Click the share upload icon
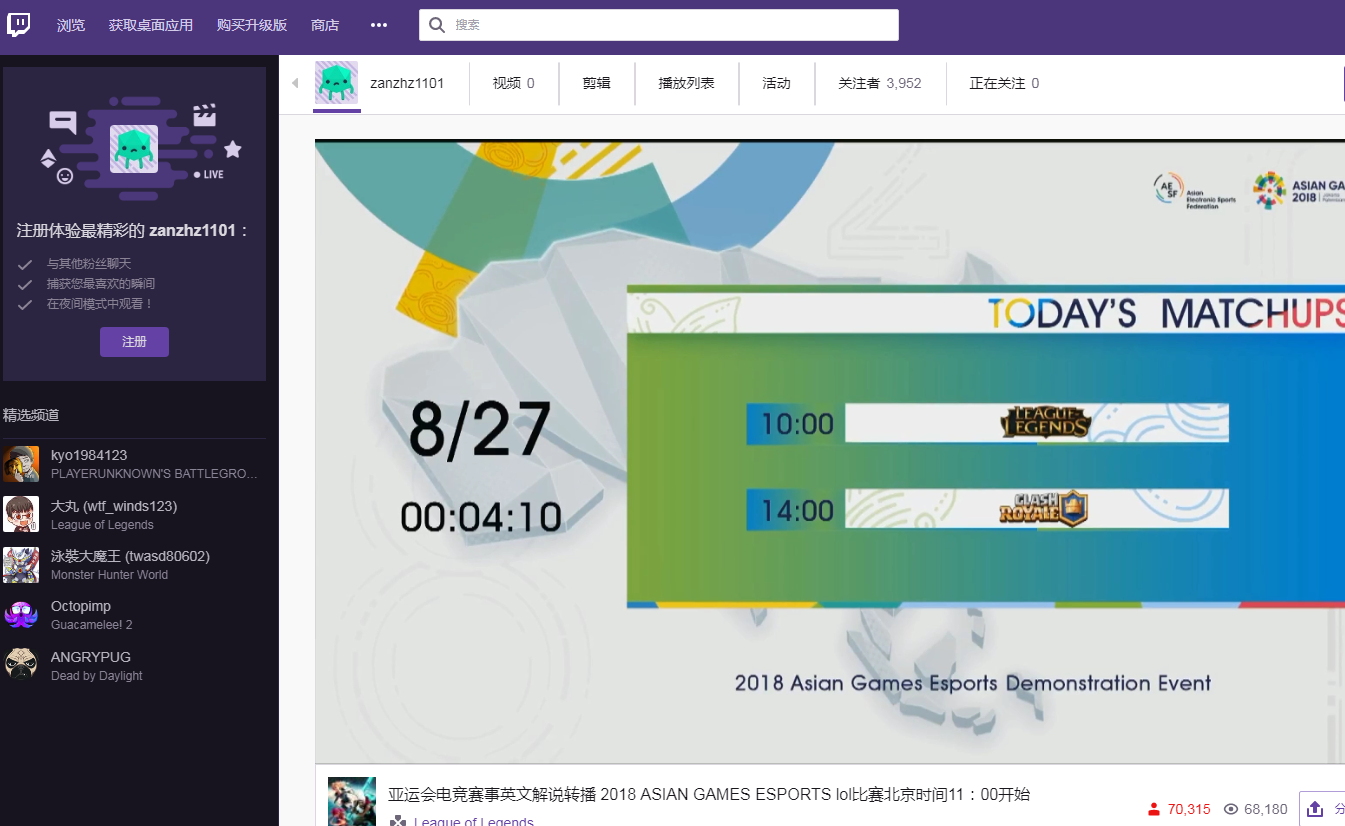The height and width of the screenshot is (826, 1345). tap(1314, 808)
